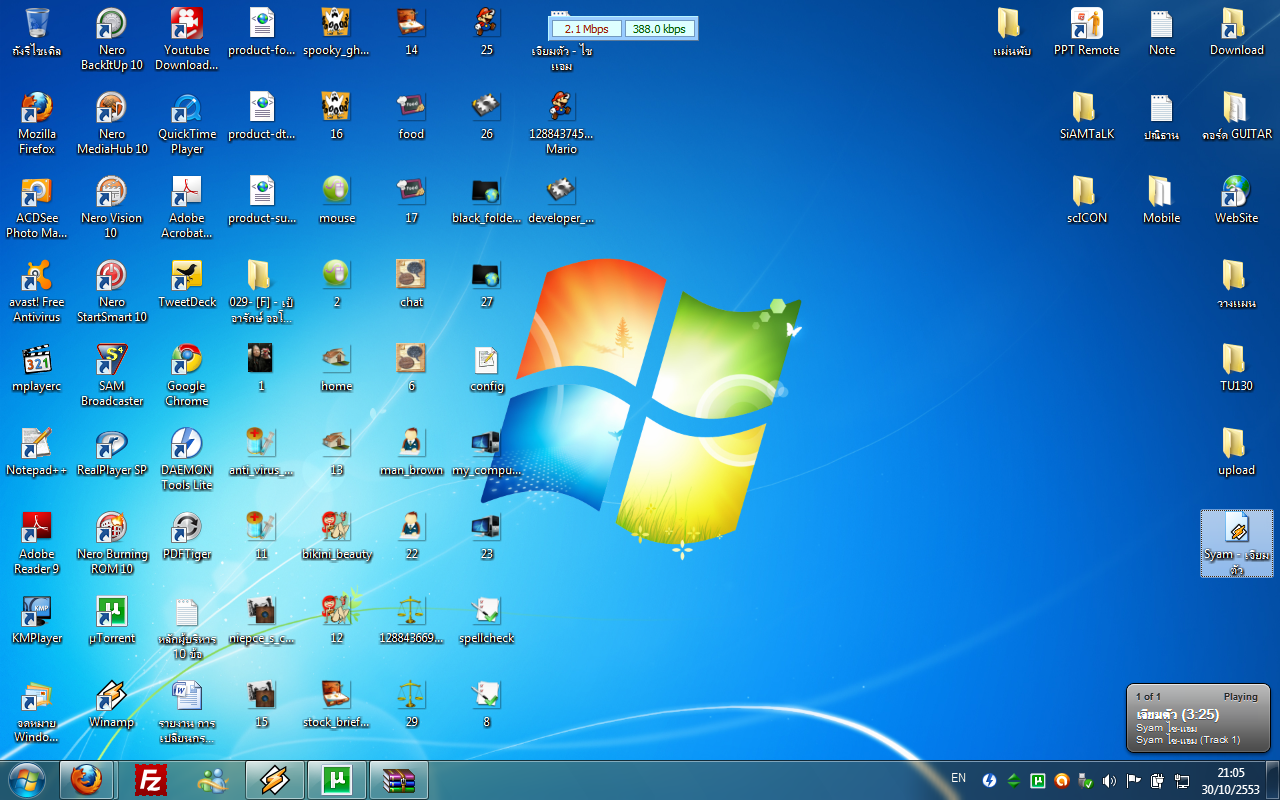The width and height of the screenshot is (1280, 800).
Task: Click the Nero StartSmart 10 icon
Action: 111,290
